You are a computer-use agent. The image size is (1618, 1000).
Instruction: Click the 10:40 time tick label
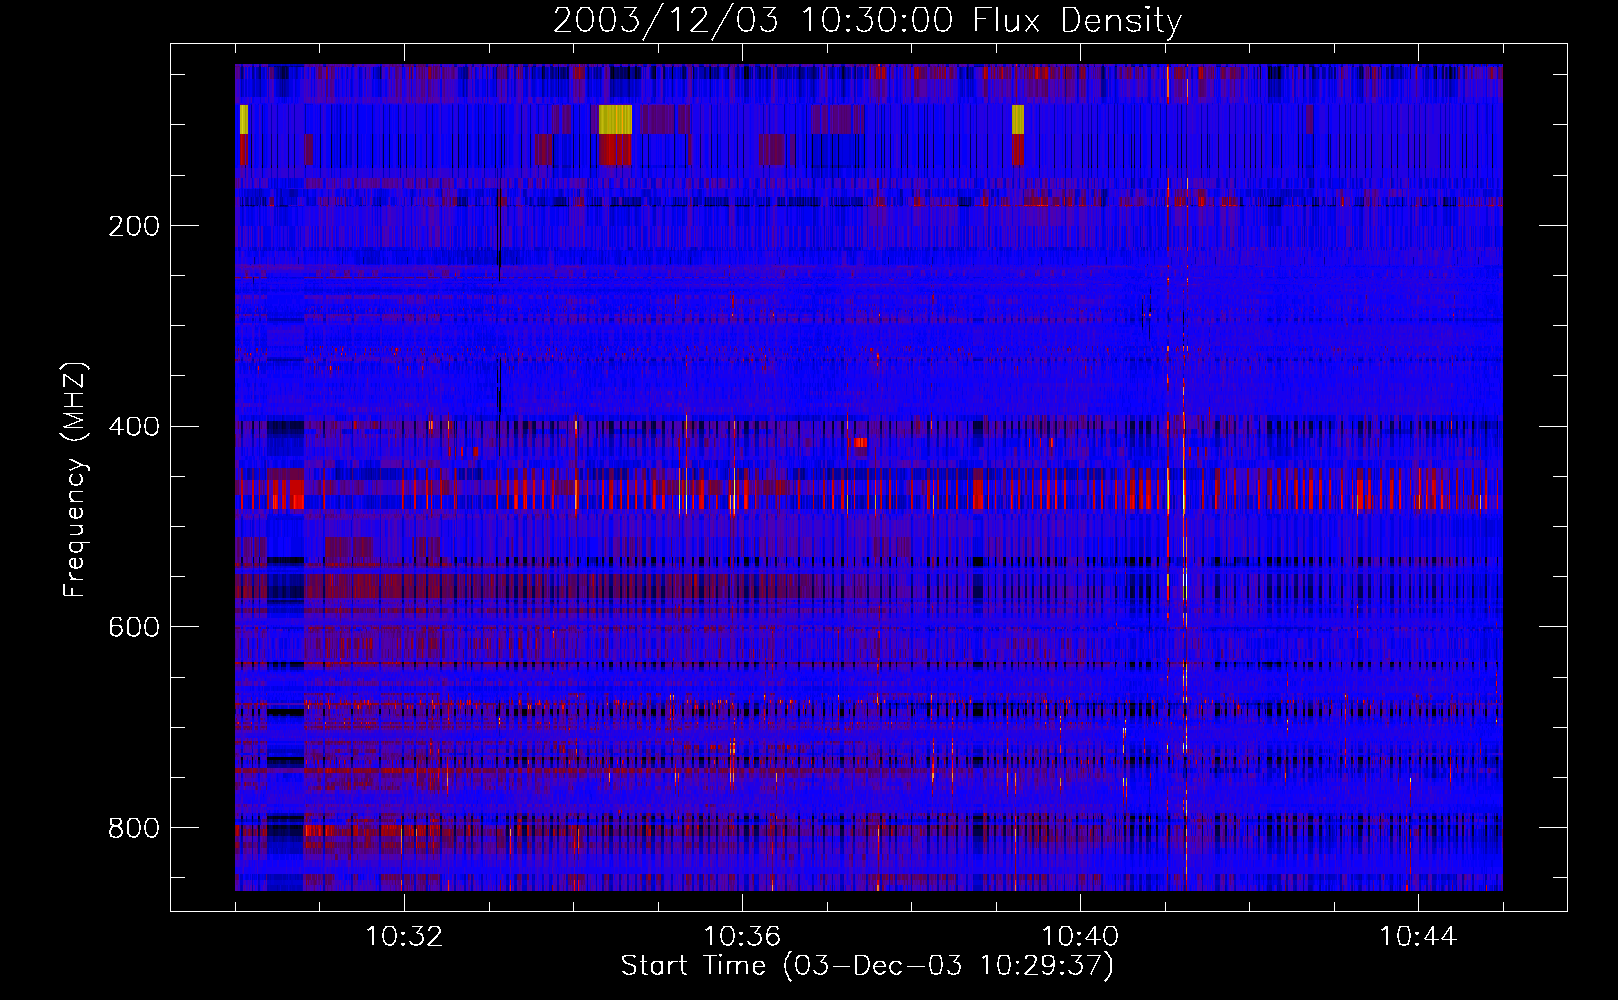(1080, 936)
